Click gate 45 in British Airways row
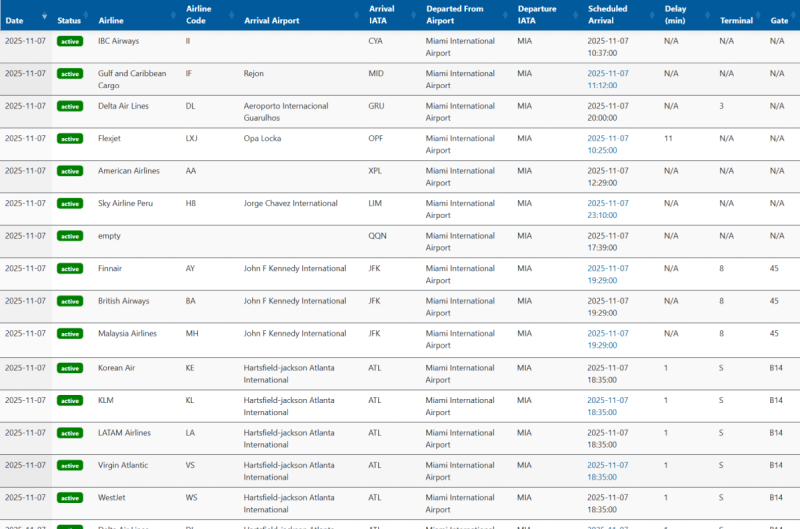 (x=774, y=301)
